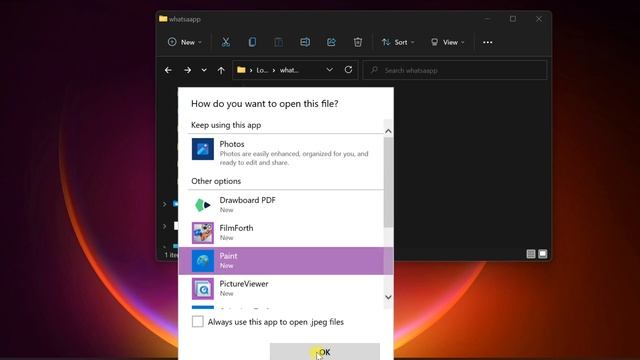This screenshot has width=640, height=360.
Task: Open the See more ellipsis menu
Action: pyautogui.click(x=487, y=42)
